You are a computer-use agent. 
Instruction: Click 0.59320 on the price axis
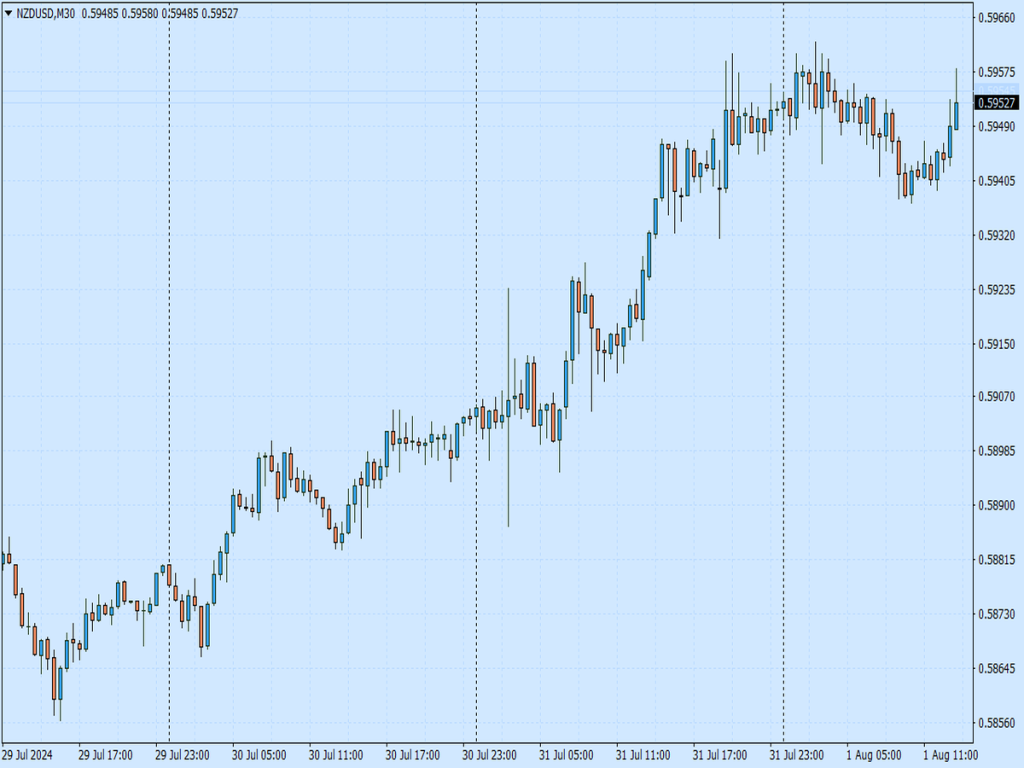pyautogui.click(x=997, y=236)
